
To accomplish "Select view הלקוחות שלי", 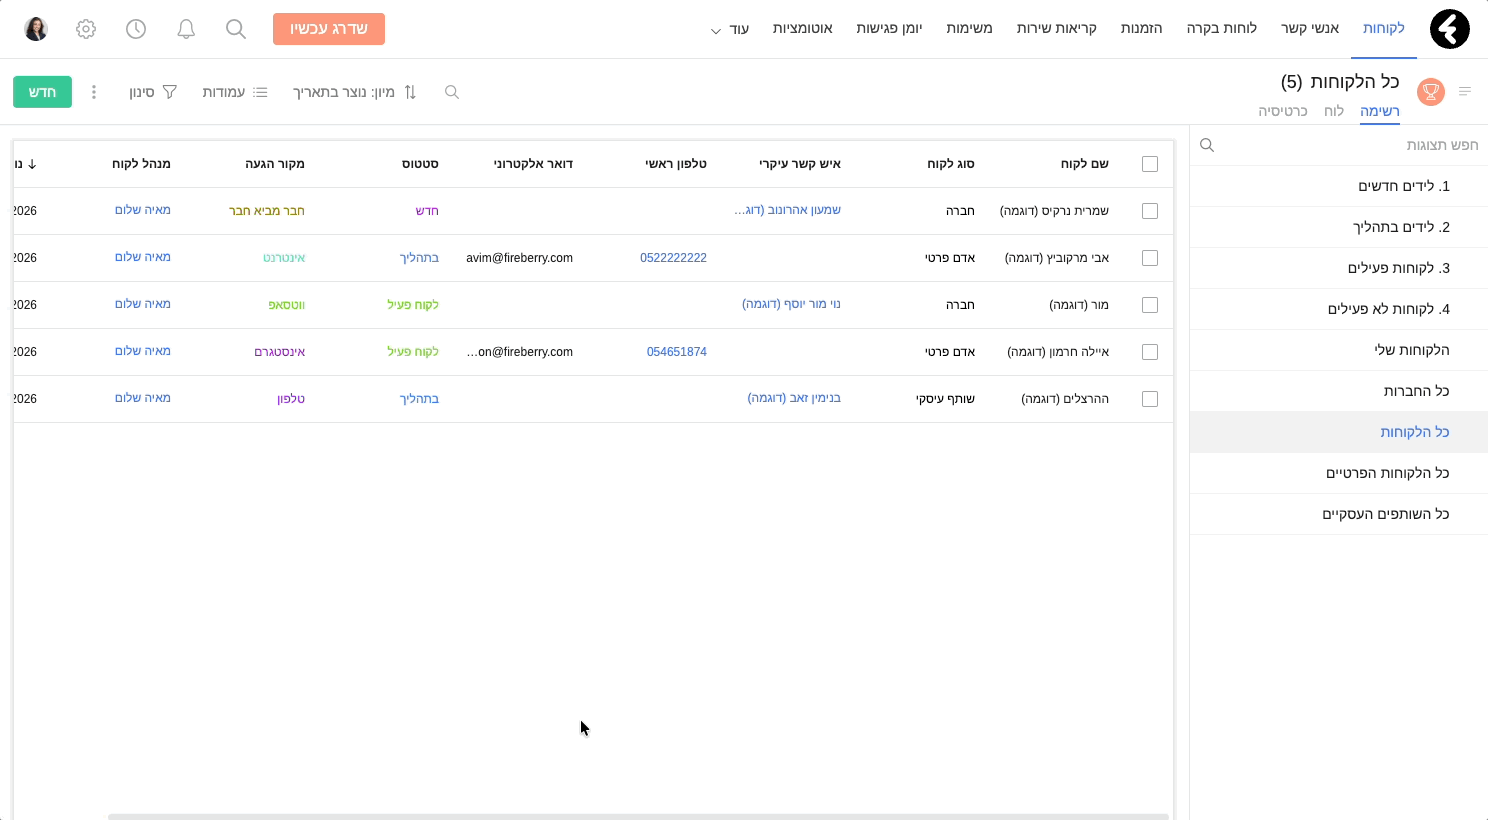I will point(1339,350).
